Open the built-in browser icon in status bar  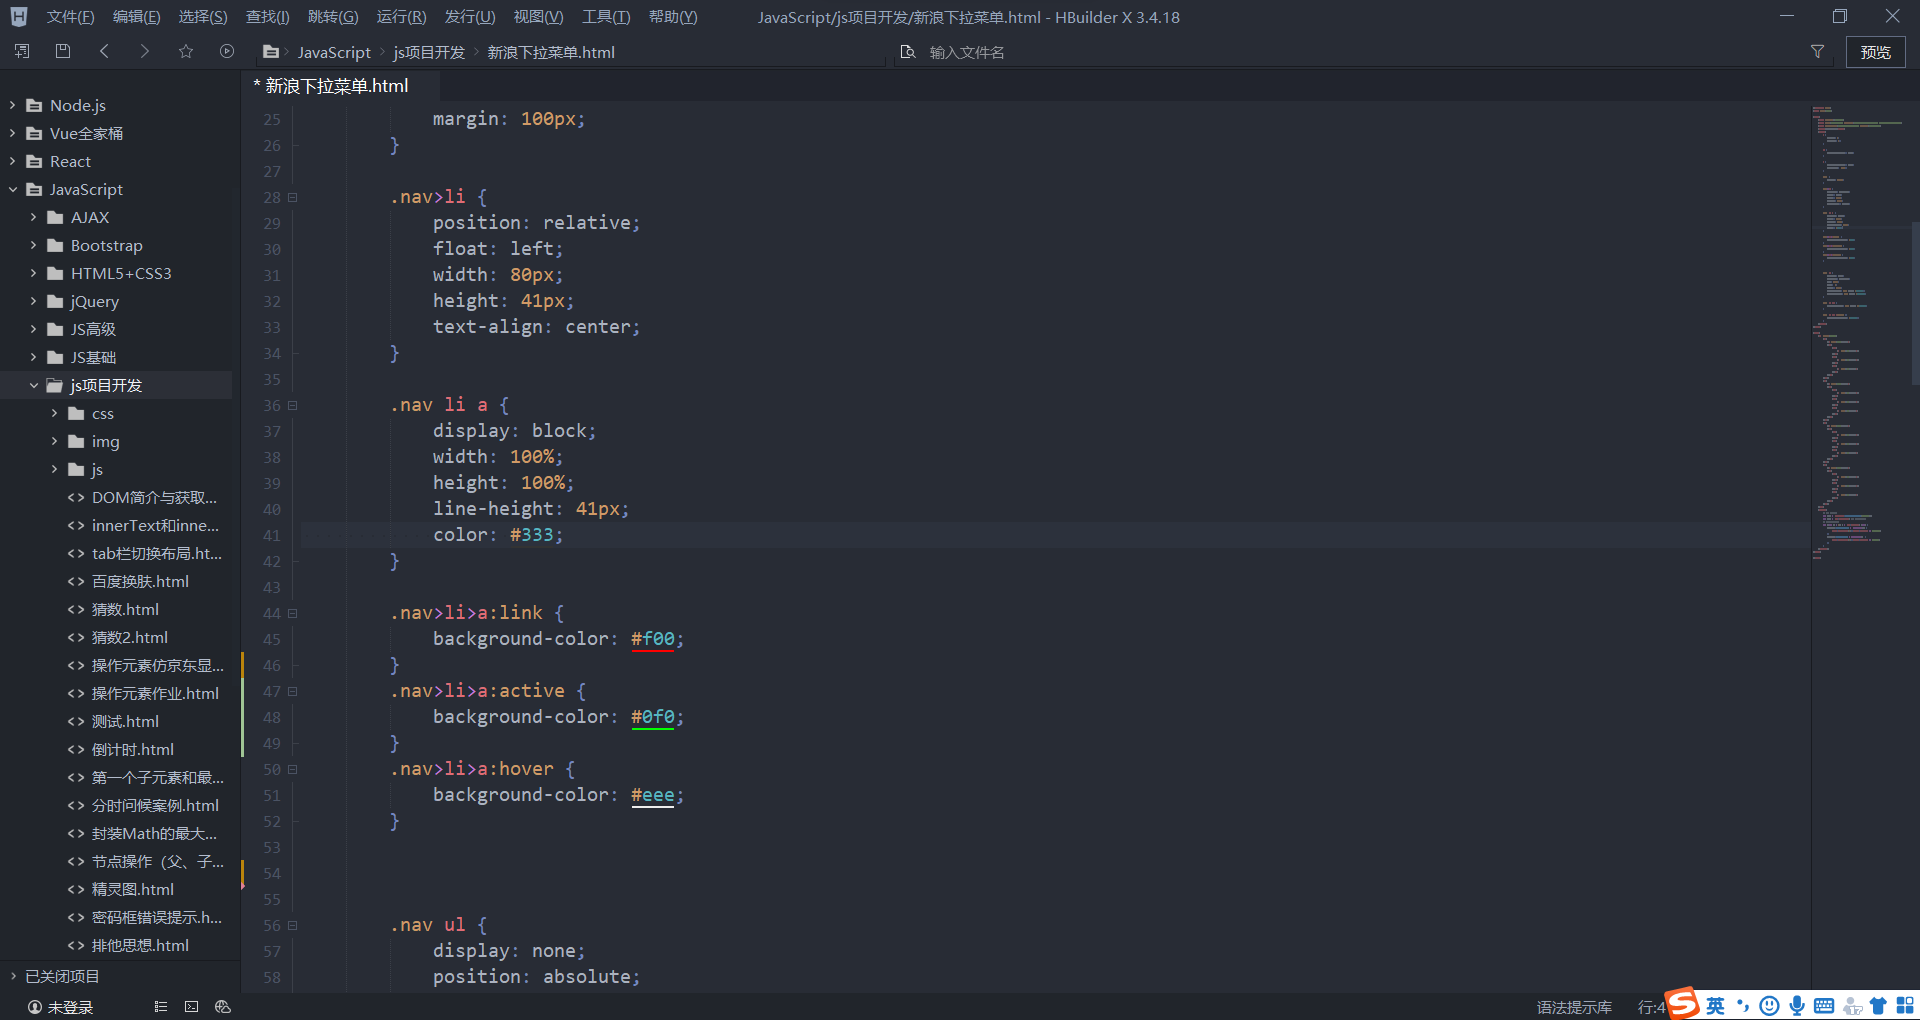[222, 1006]
